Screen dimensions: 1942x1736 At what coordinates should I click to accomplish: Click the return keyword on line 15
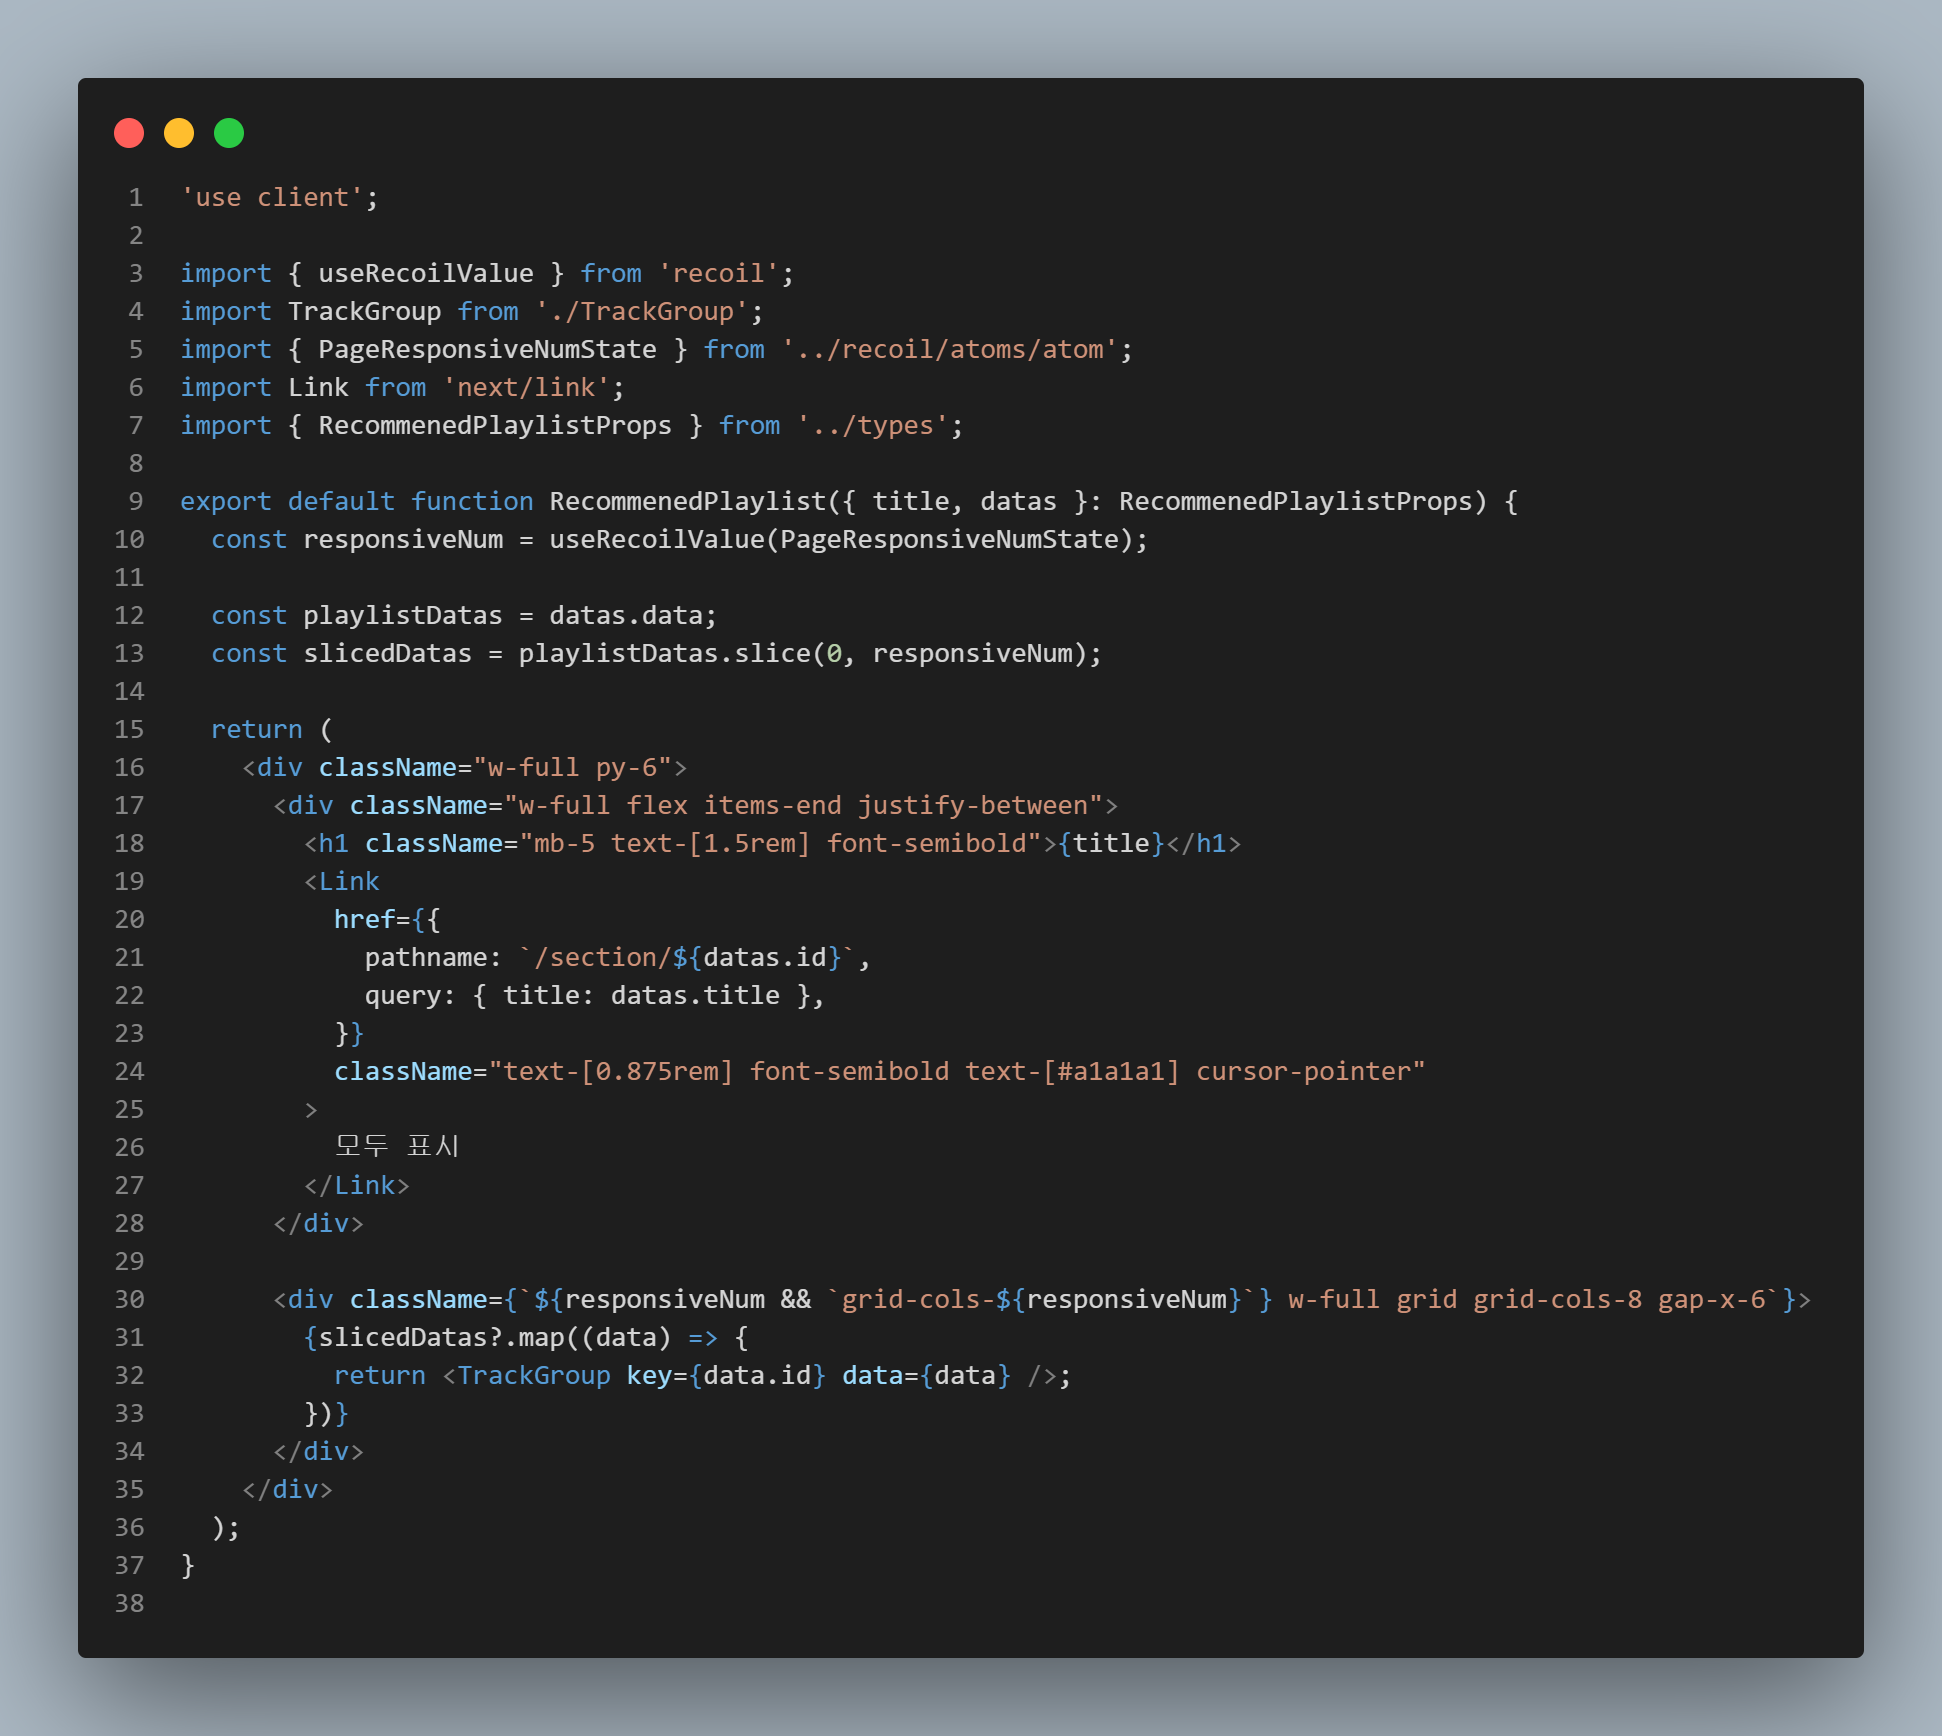point(256,729)
